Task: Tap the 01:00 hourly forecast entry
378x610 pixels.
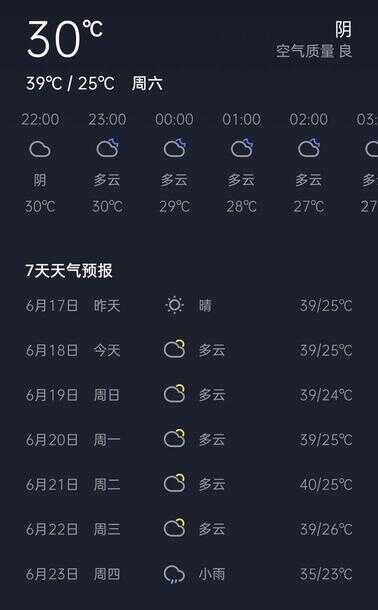Action: point(242,163)
